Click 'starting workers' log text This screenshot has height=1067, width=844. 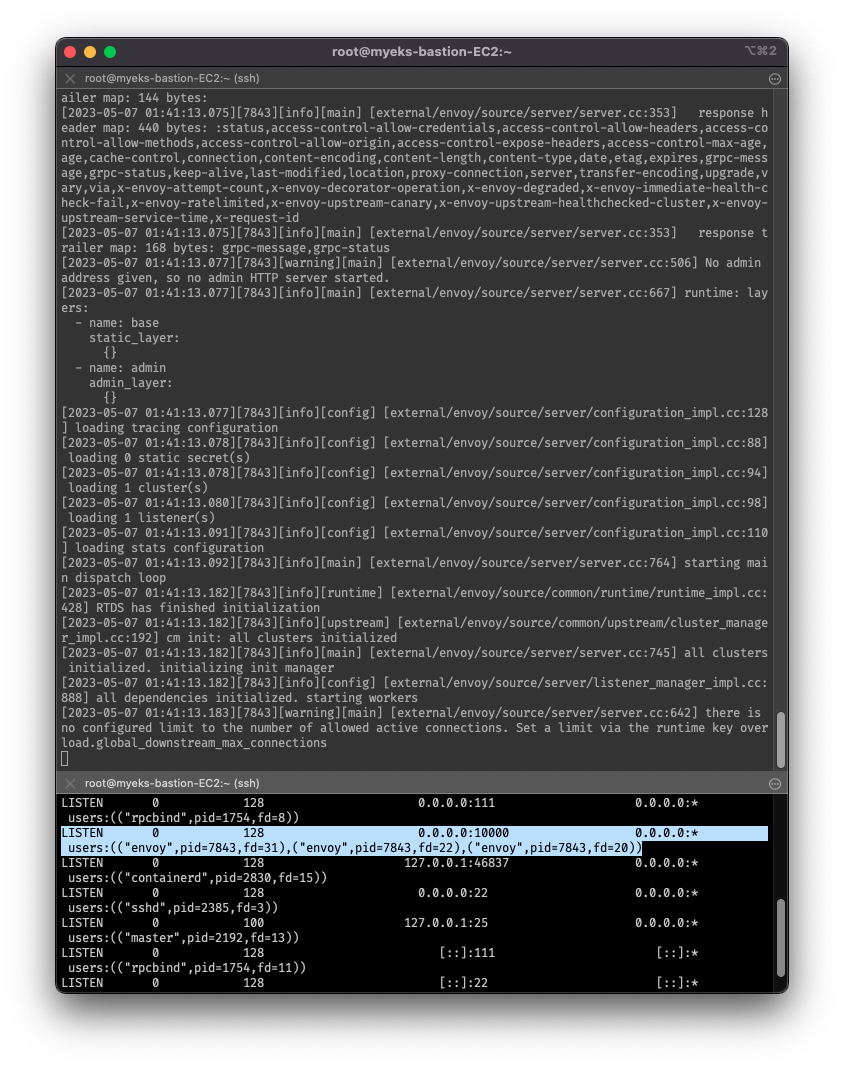[361, 697]
